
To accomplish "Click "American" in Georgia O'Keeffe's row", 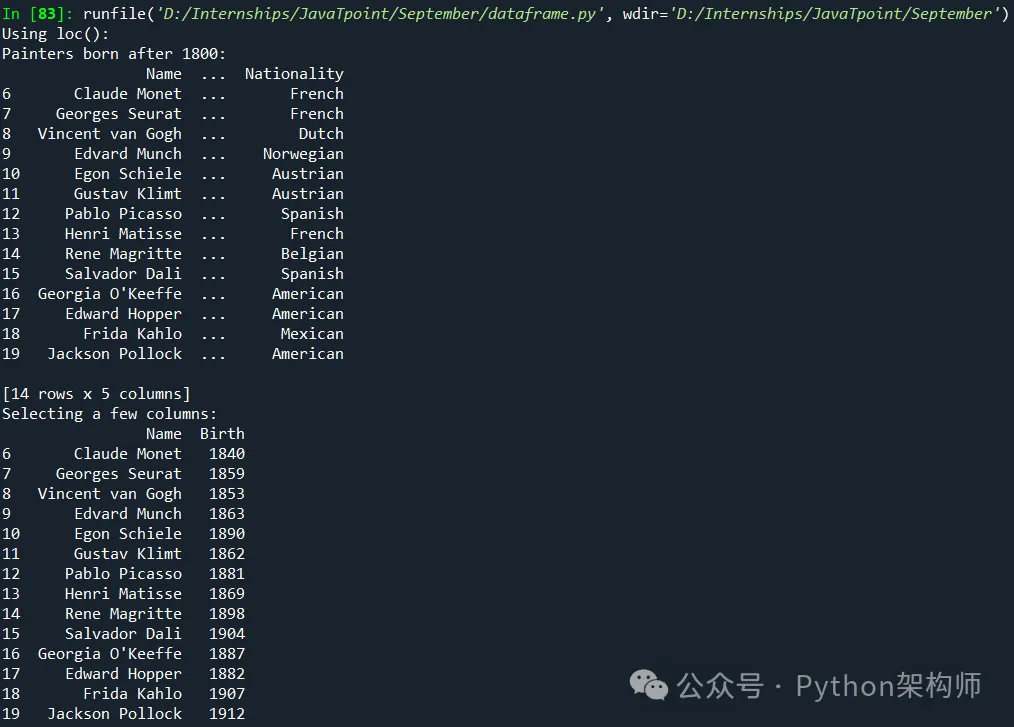I will (x=308, y=294).
